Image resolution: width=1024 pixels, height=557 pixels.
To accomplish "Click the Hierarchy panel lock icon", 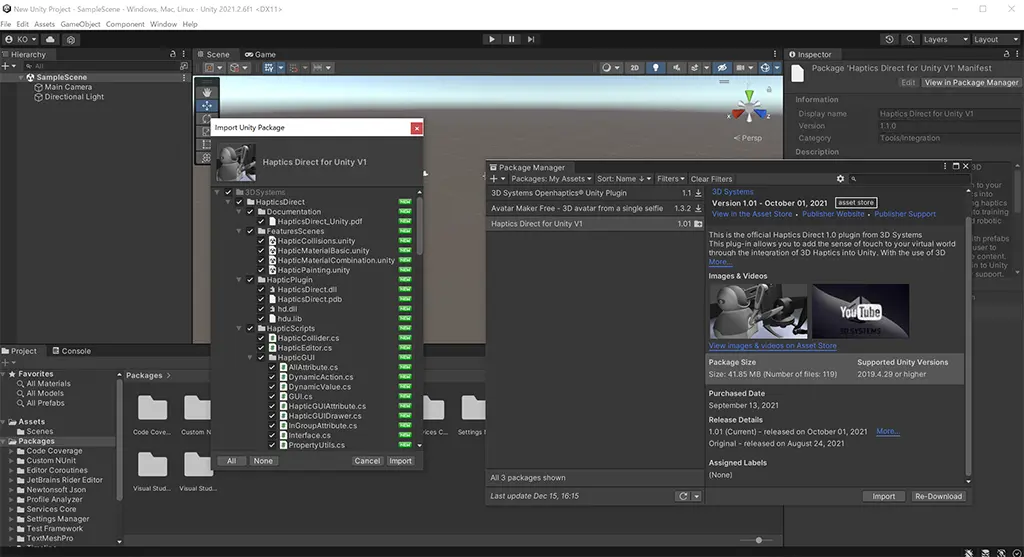I will coord(172,54).
